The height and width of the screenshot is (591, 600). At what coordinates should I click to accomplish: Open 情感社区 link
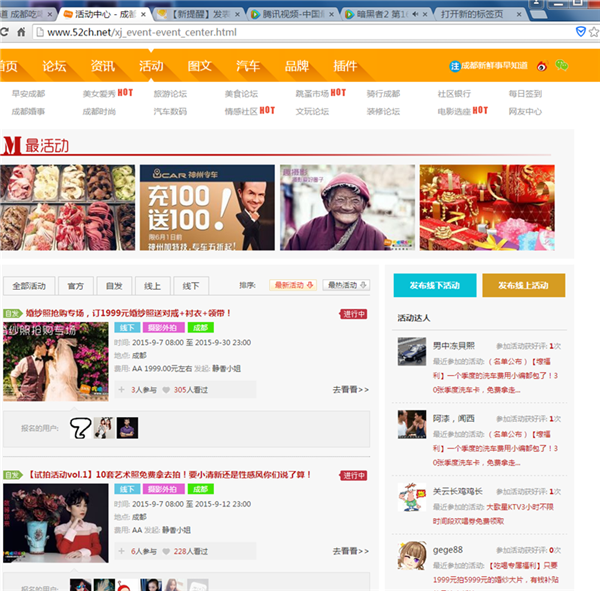(x=241, y=111)
